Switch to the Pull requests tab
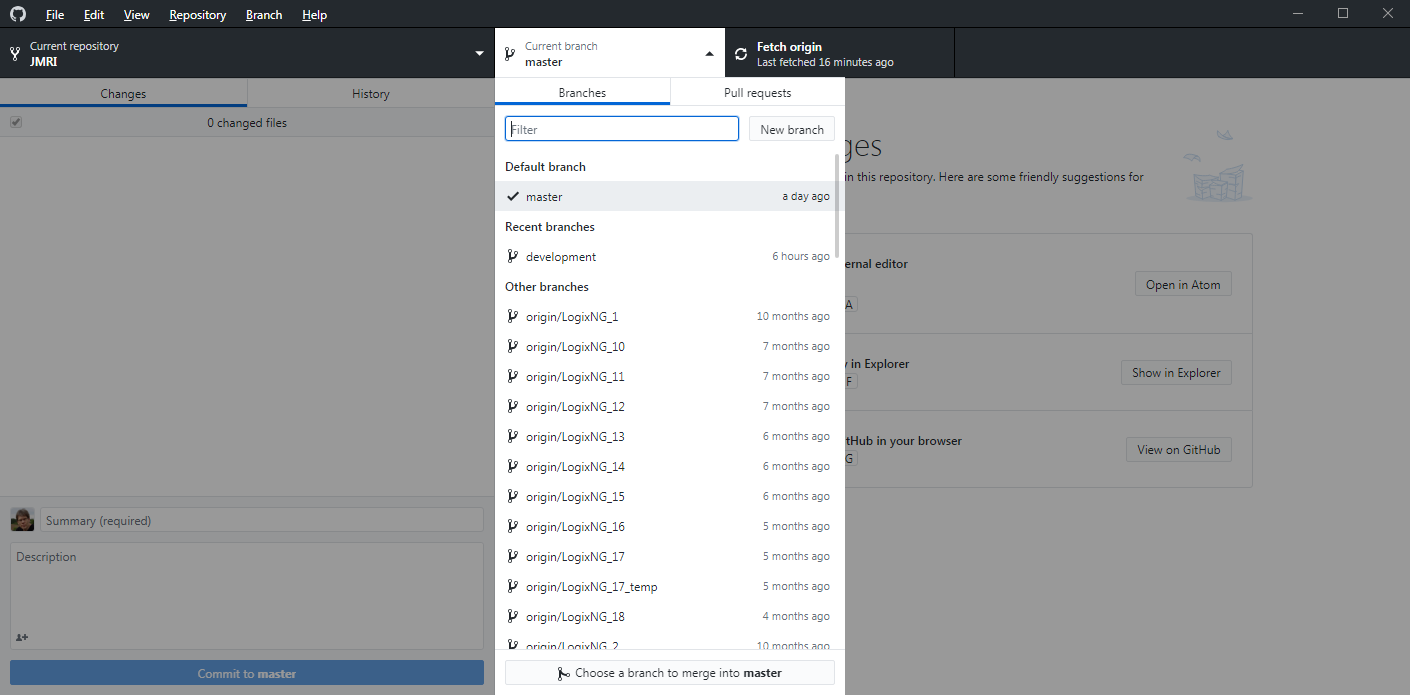Viewport: 1410px width, 695px height. pos(757,93)
